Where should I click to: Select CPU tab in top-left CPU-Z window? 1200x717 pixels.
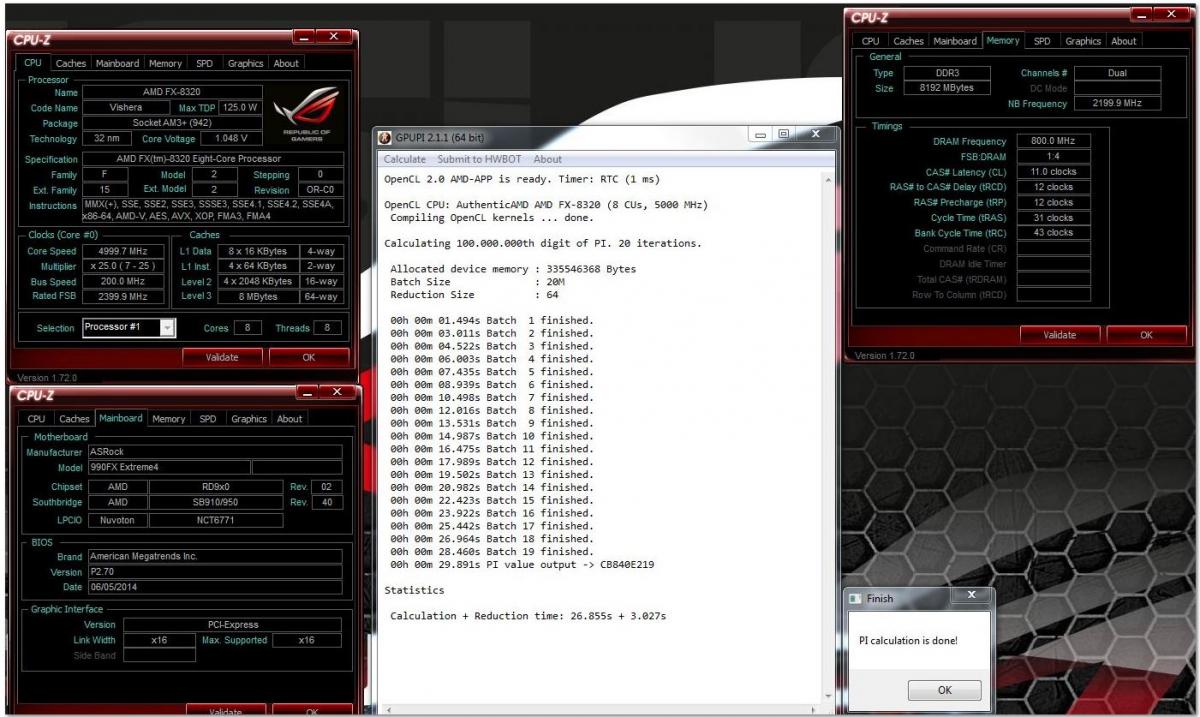33,62
